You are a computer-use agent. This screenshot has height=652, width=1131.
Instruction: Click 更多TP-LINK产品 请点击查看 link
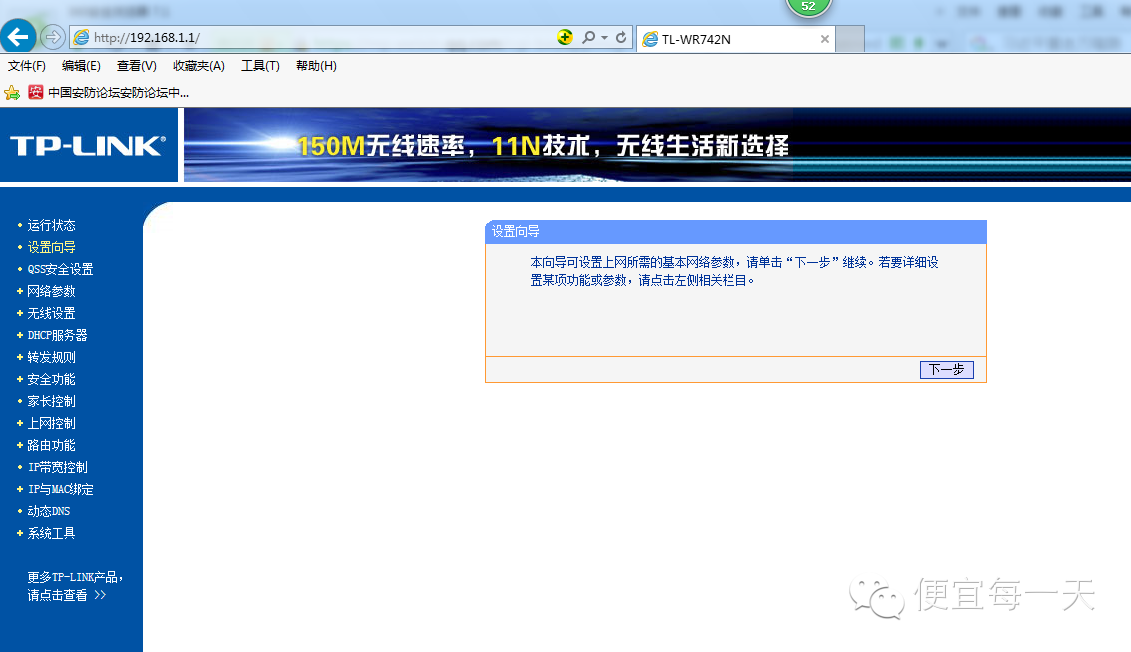[x=75, y=586]
